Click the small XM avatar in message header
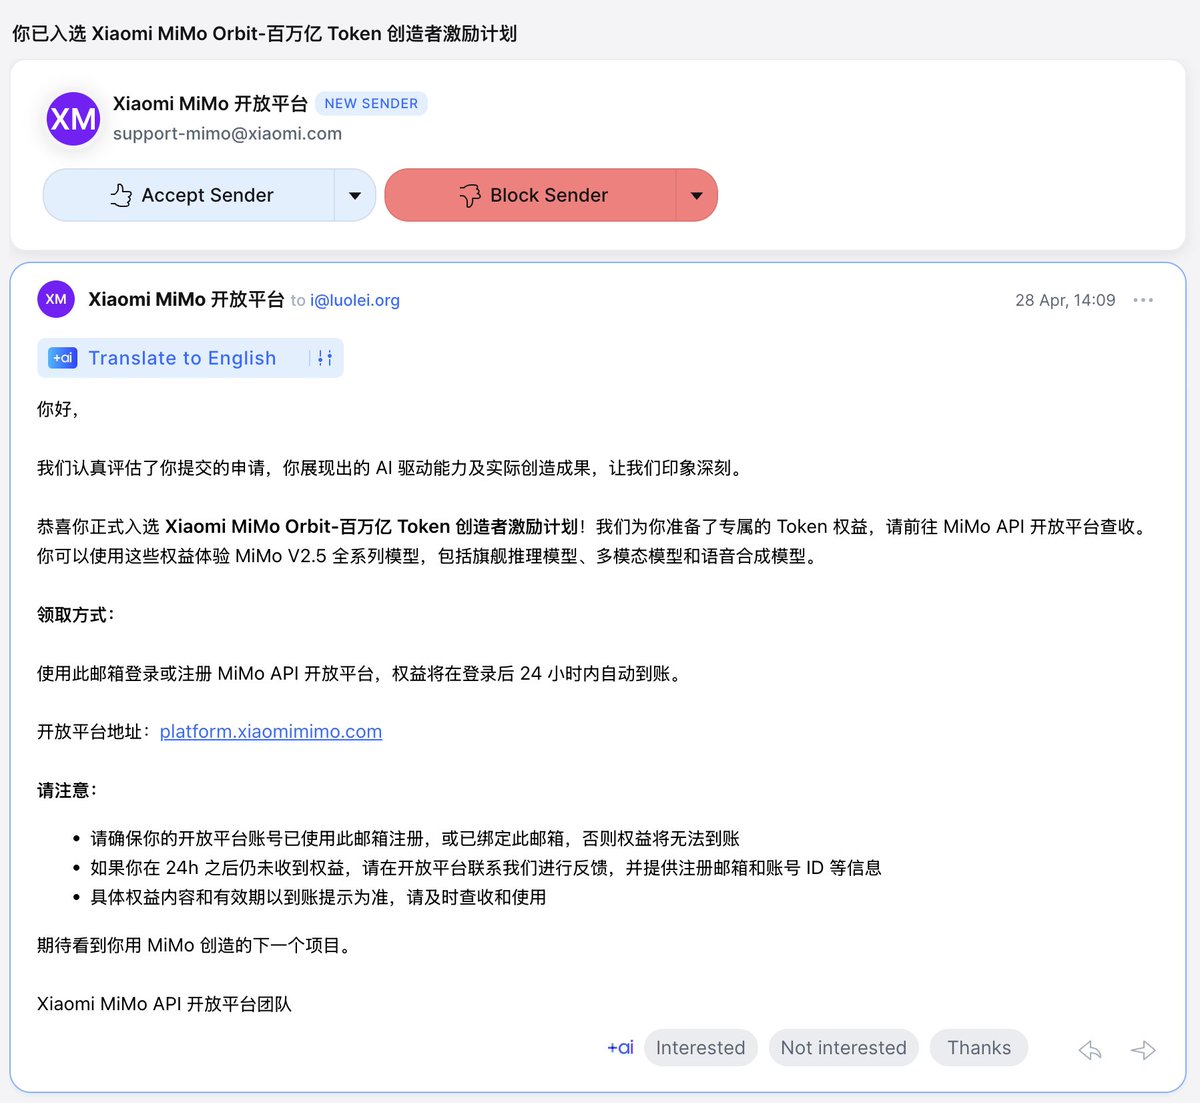The width and height of the screenshot is (1200, 1103). pyautogui.click(x=56, y=299)
